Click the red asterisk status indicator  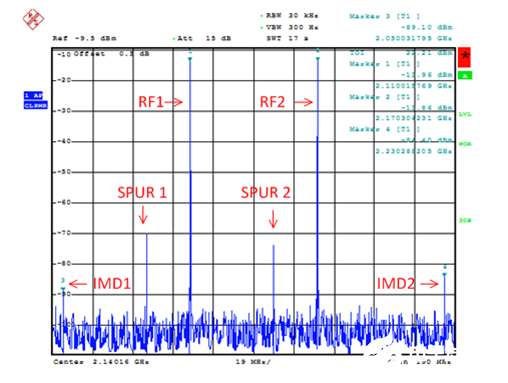click(x=464, y=57)
